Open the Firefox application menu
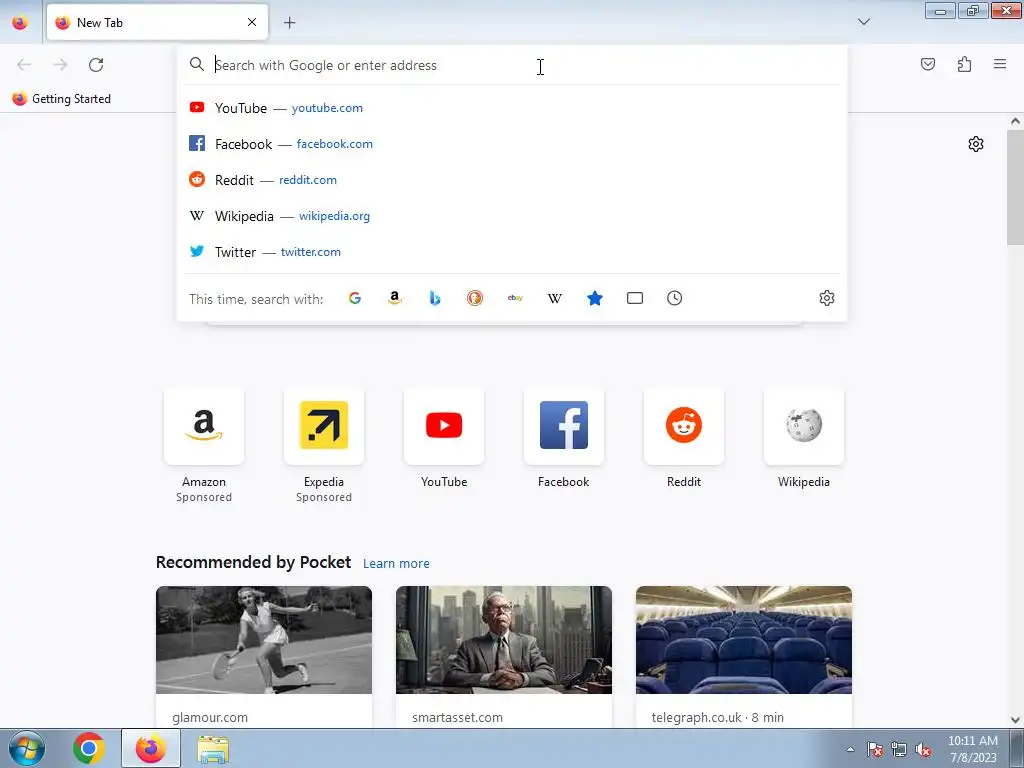 point(1000,64)
